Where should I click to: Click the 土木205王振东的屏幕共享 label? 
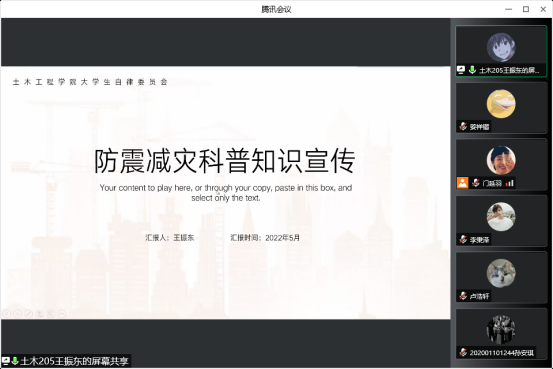[74, 361]
